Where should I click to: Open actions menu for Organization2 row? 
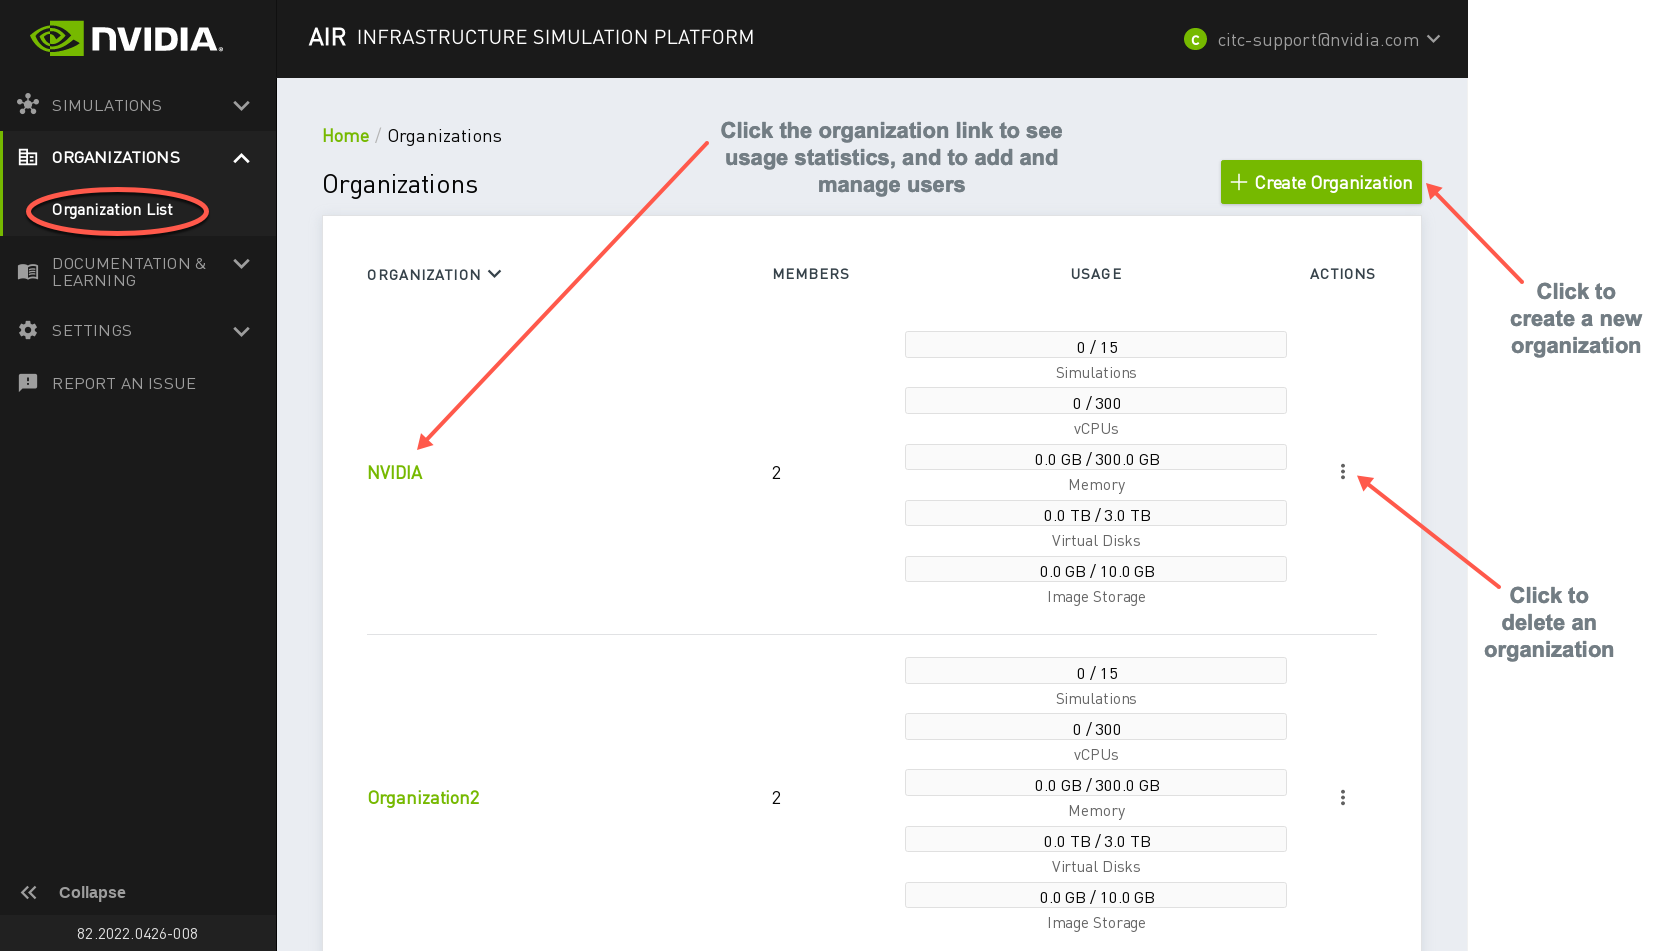pyautogui.click(x=1342, y=798)
